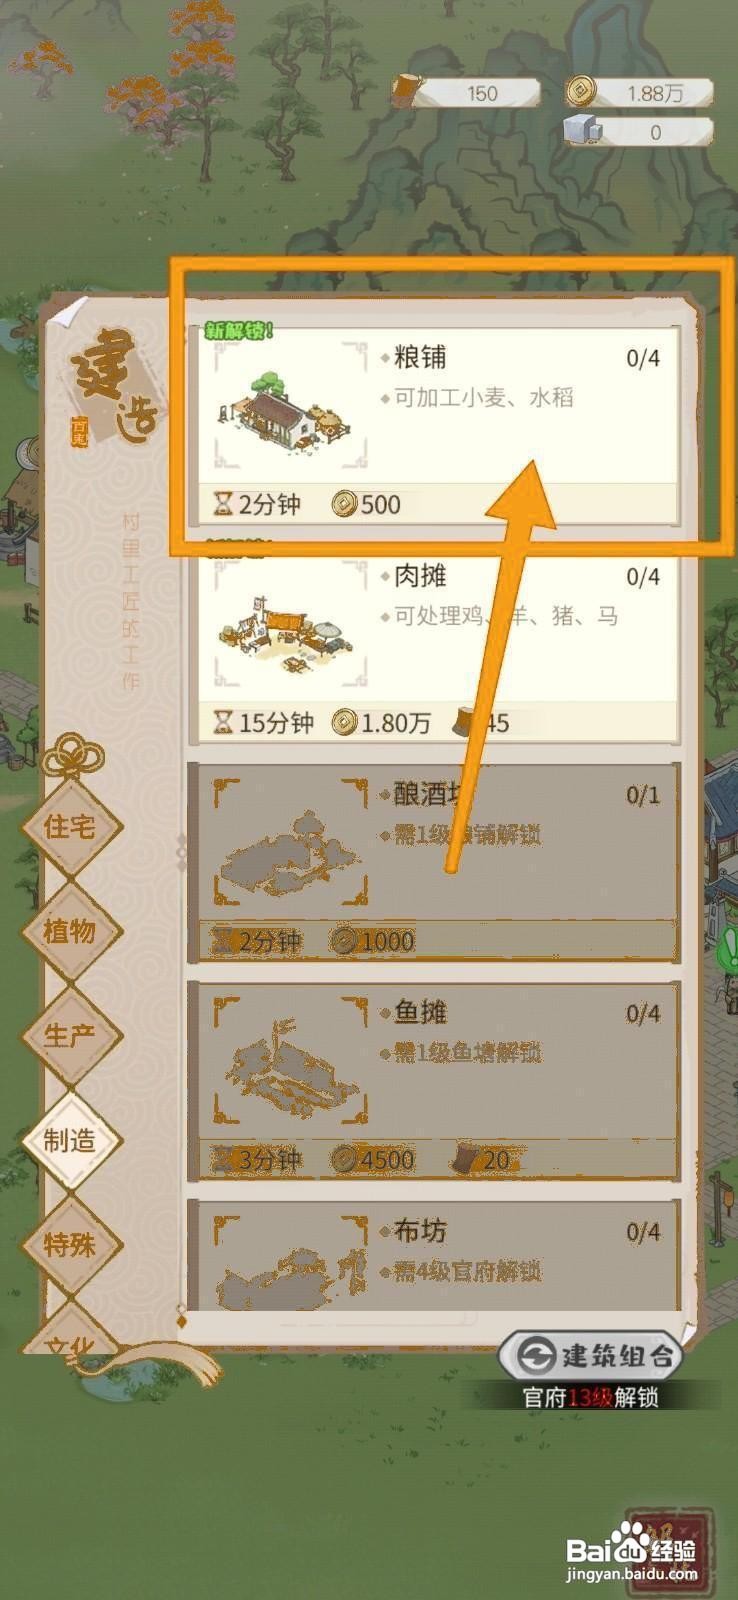Switch to the 植物 category tab
This screenshot has height=1600, width=738.
[x=70, y=930]
